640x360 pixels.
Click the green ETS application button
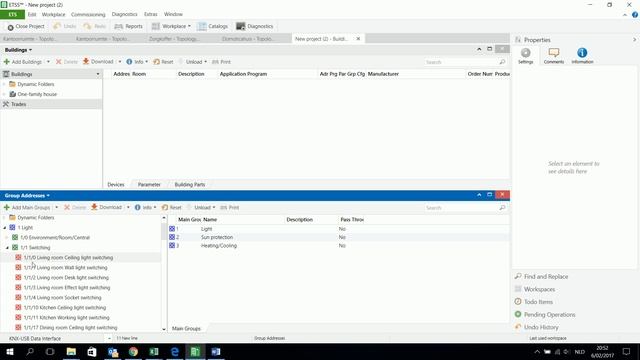[12, 14]
